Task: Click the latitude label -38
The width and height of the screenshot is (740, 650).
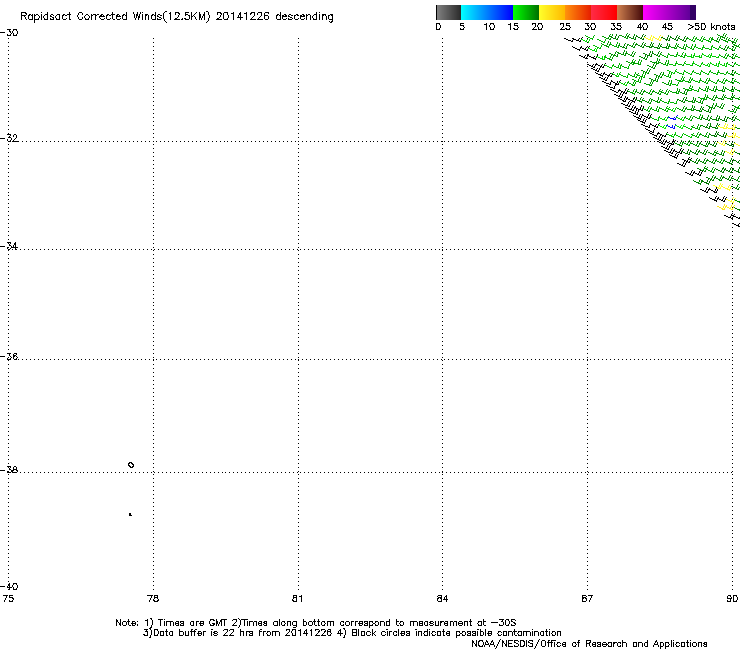Action: click(9, 470)
